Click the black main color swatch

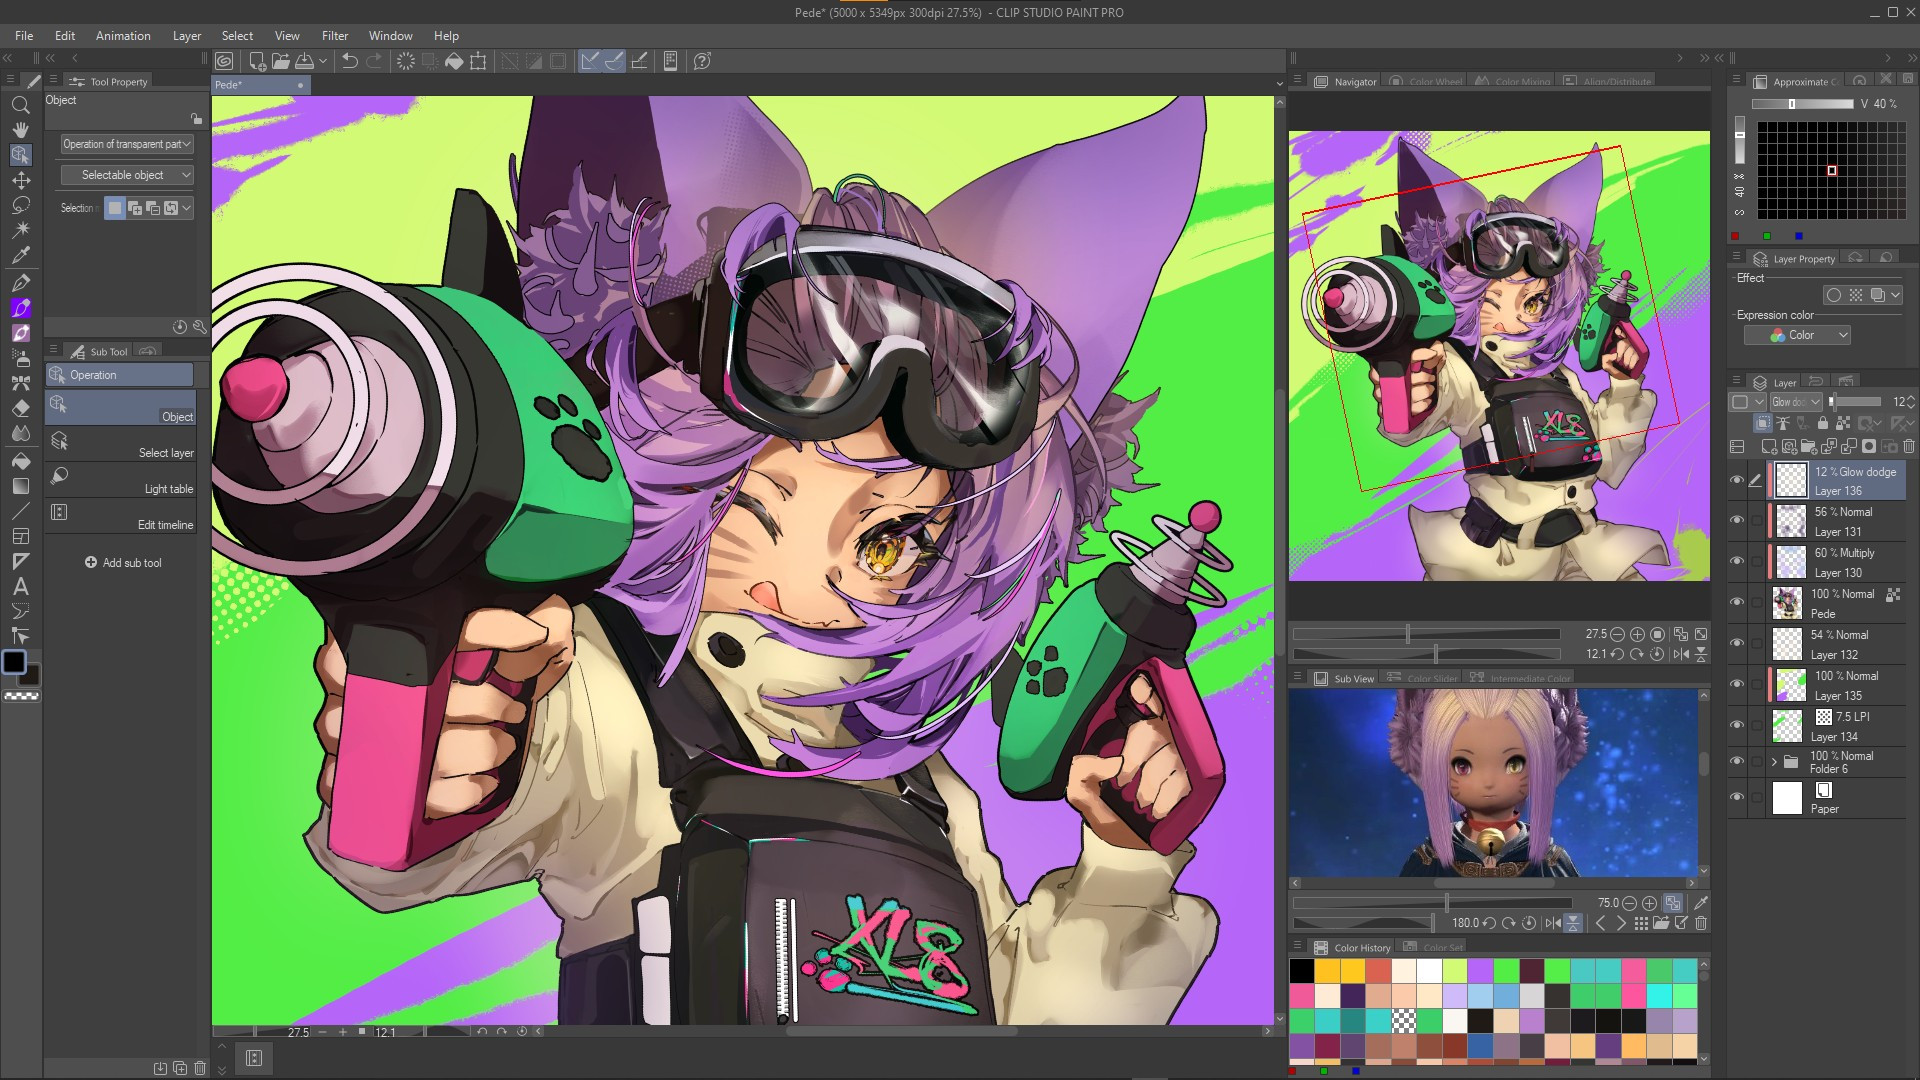pos(14,662)
